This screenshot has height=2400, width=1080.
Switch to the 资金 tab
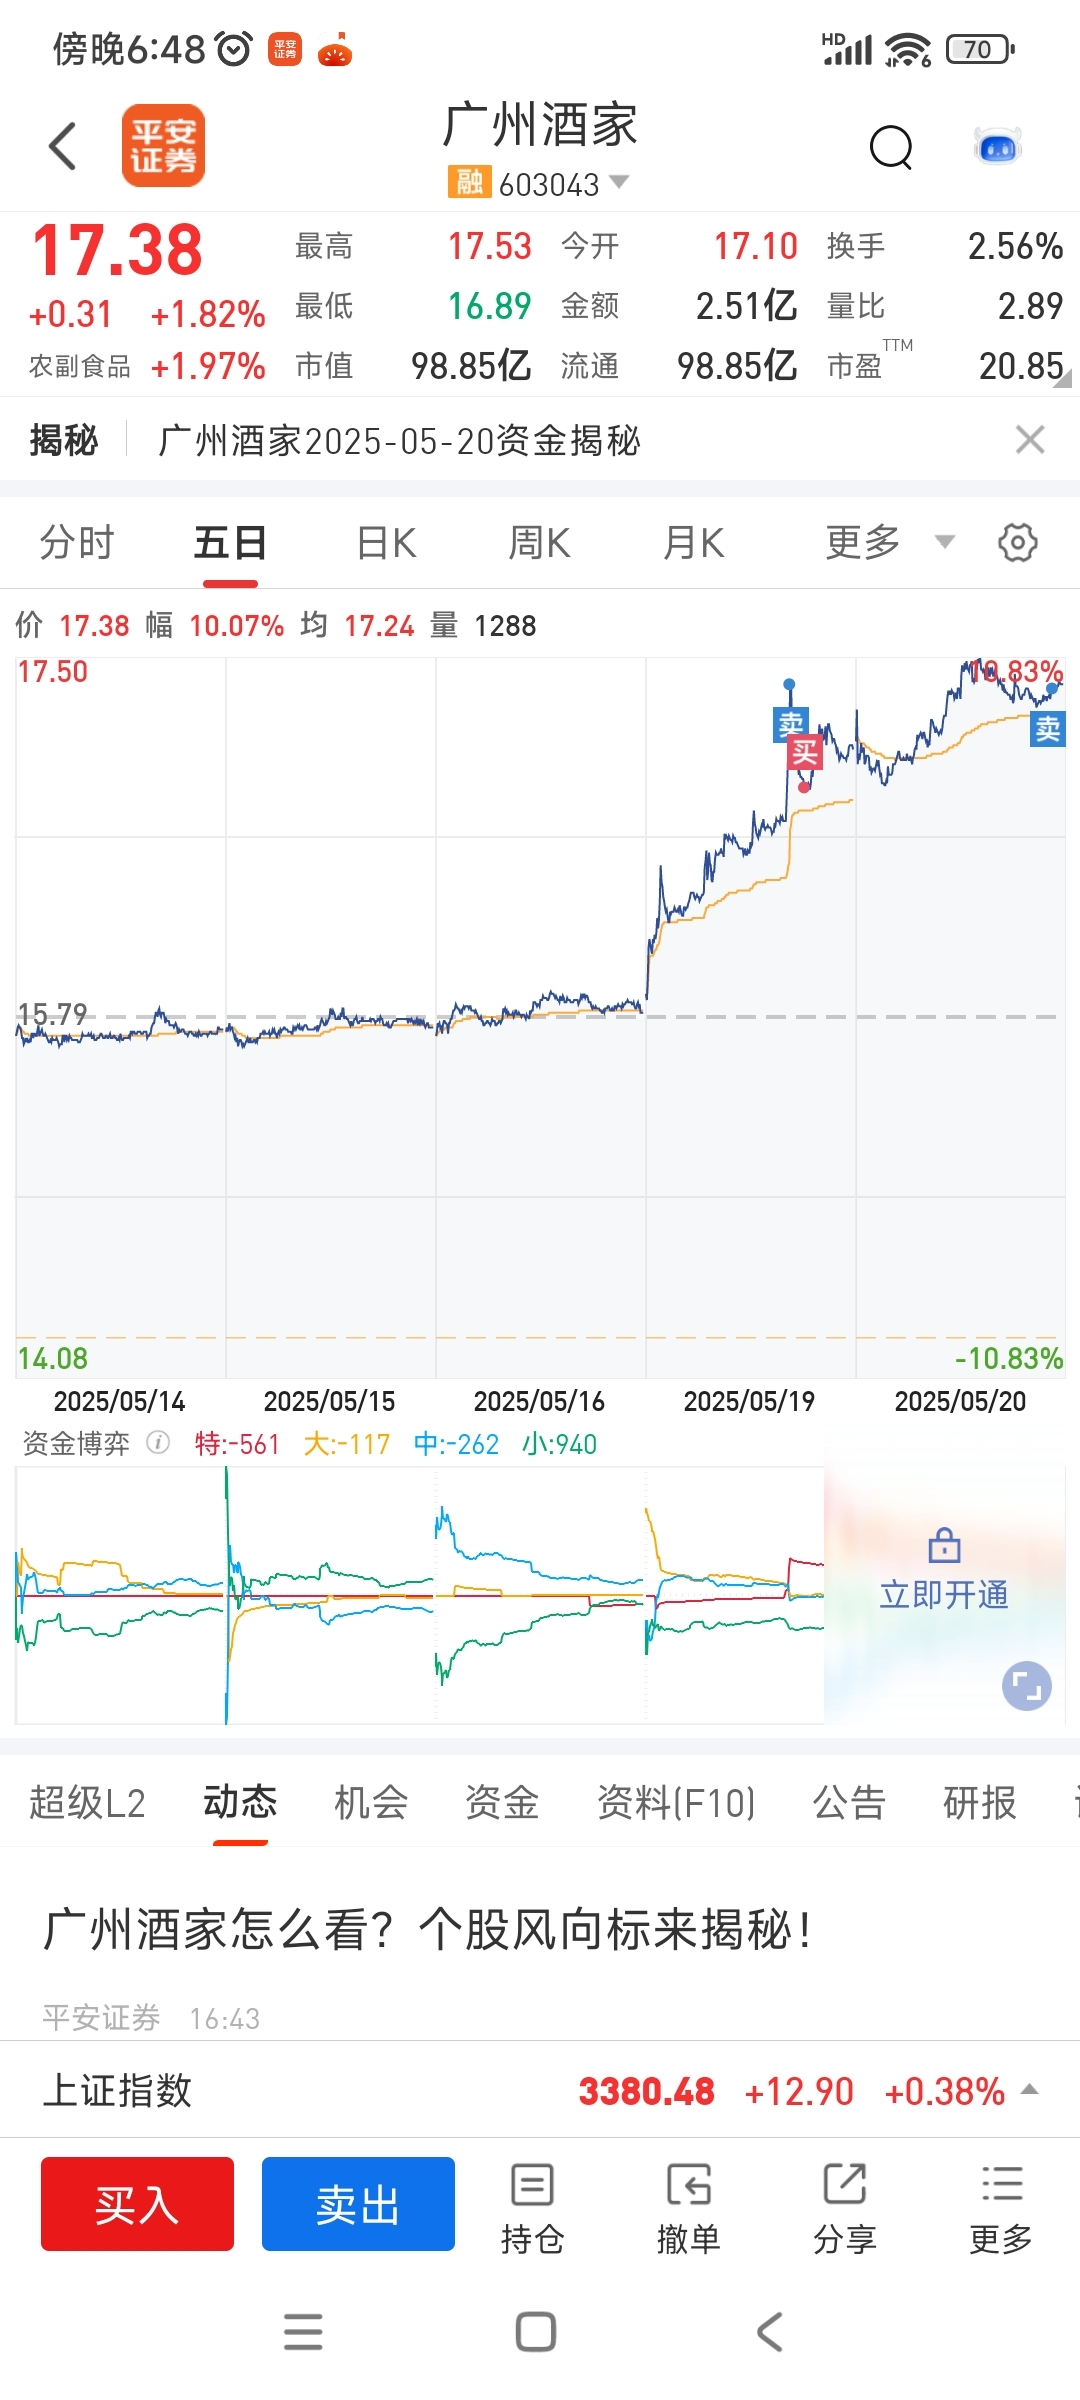pos(502,1803)
